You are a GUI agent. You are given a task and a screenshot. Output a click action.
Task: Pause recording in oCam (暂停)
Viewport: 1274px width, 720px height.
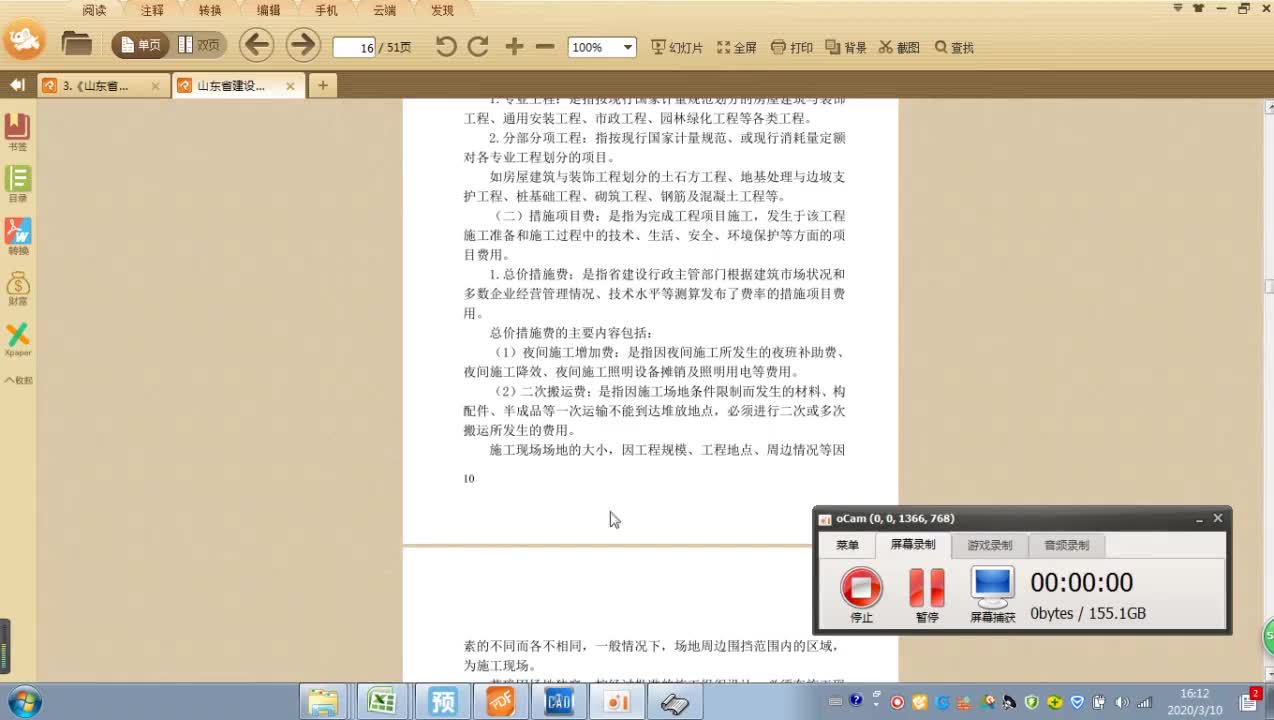tap(927, 595)
